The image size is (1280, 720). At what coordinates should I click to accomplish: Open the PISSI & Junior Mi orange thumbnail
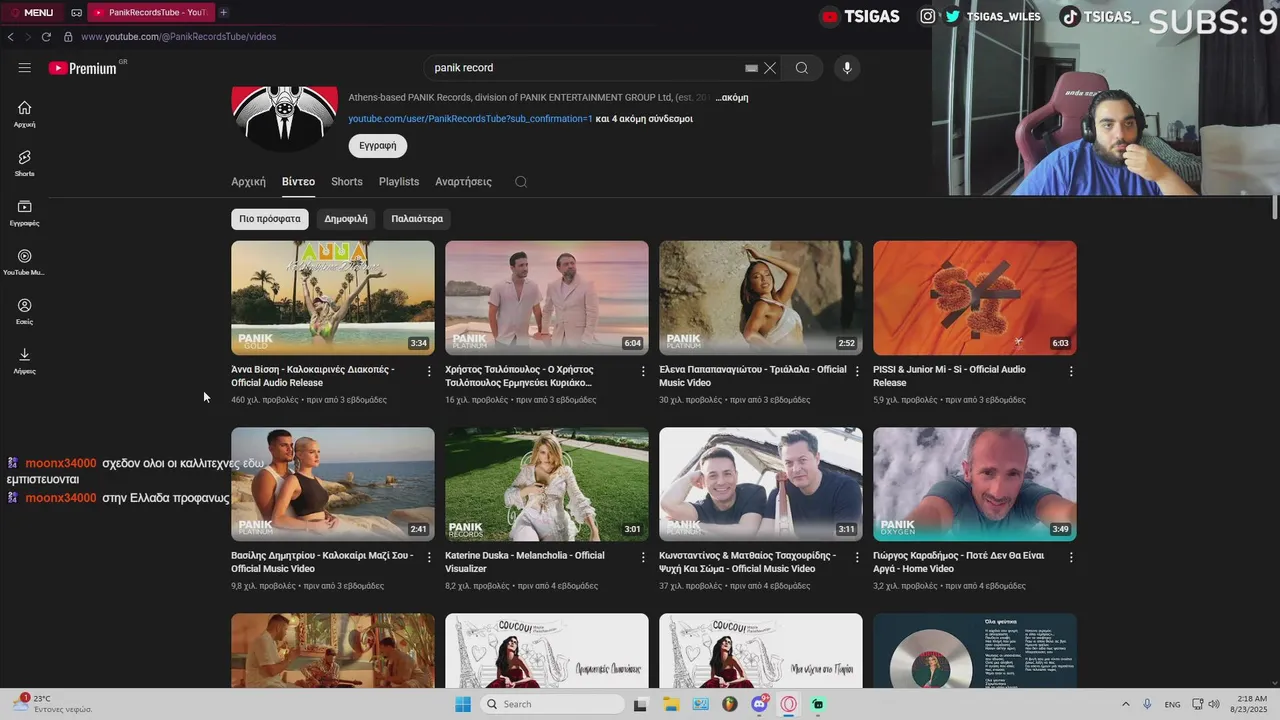[x=975, y=298]
